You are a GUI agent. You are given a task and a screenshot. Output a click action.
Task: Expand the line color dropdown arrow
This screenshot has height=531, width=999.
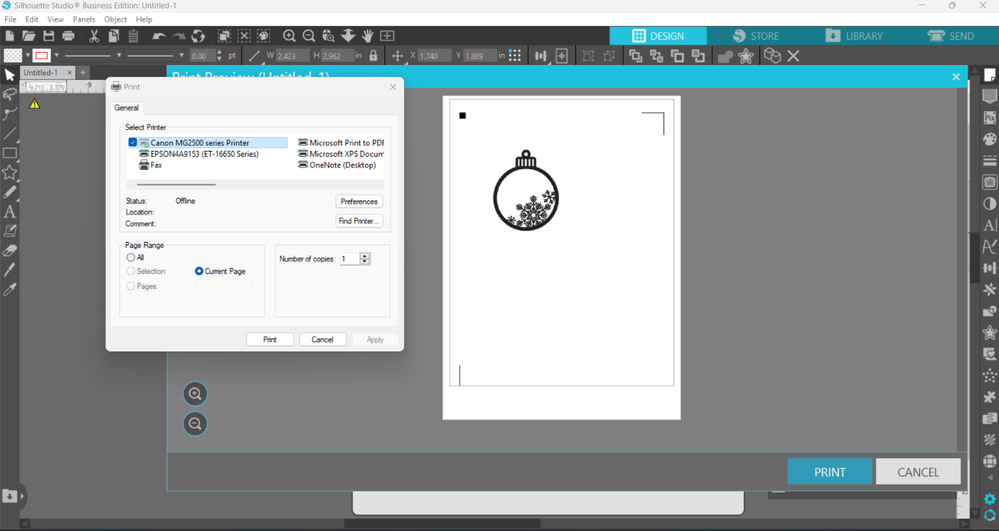[57, 56]
